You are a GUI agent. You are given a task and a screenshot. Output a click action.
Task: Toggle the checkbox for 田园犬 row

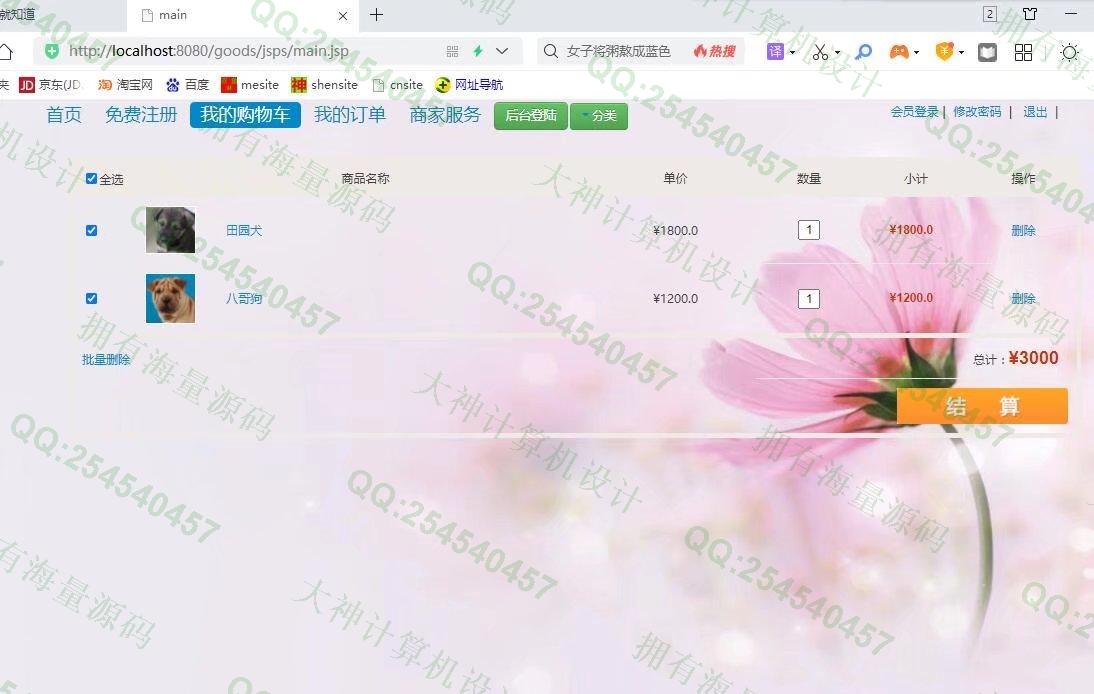91,230
